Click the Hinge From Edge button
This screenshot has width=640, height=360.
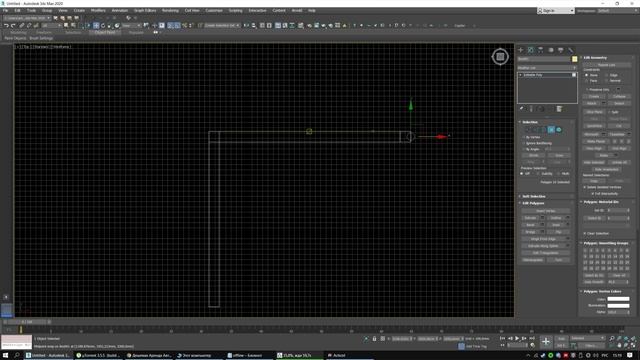542,239
